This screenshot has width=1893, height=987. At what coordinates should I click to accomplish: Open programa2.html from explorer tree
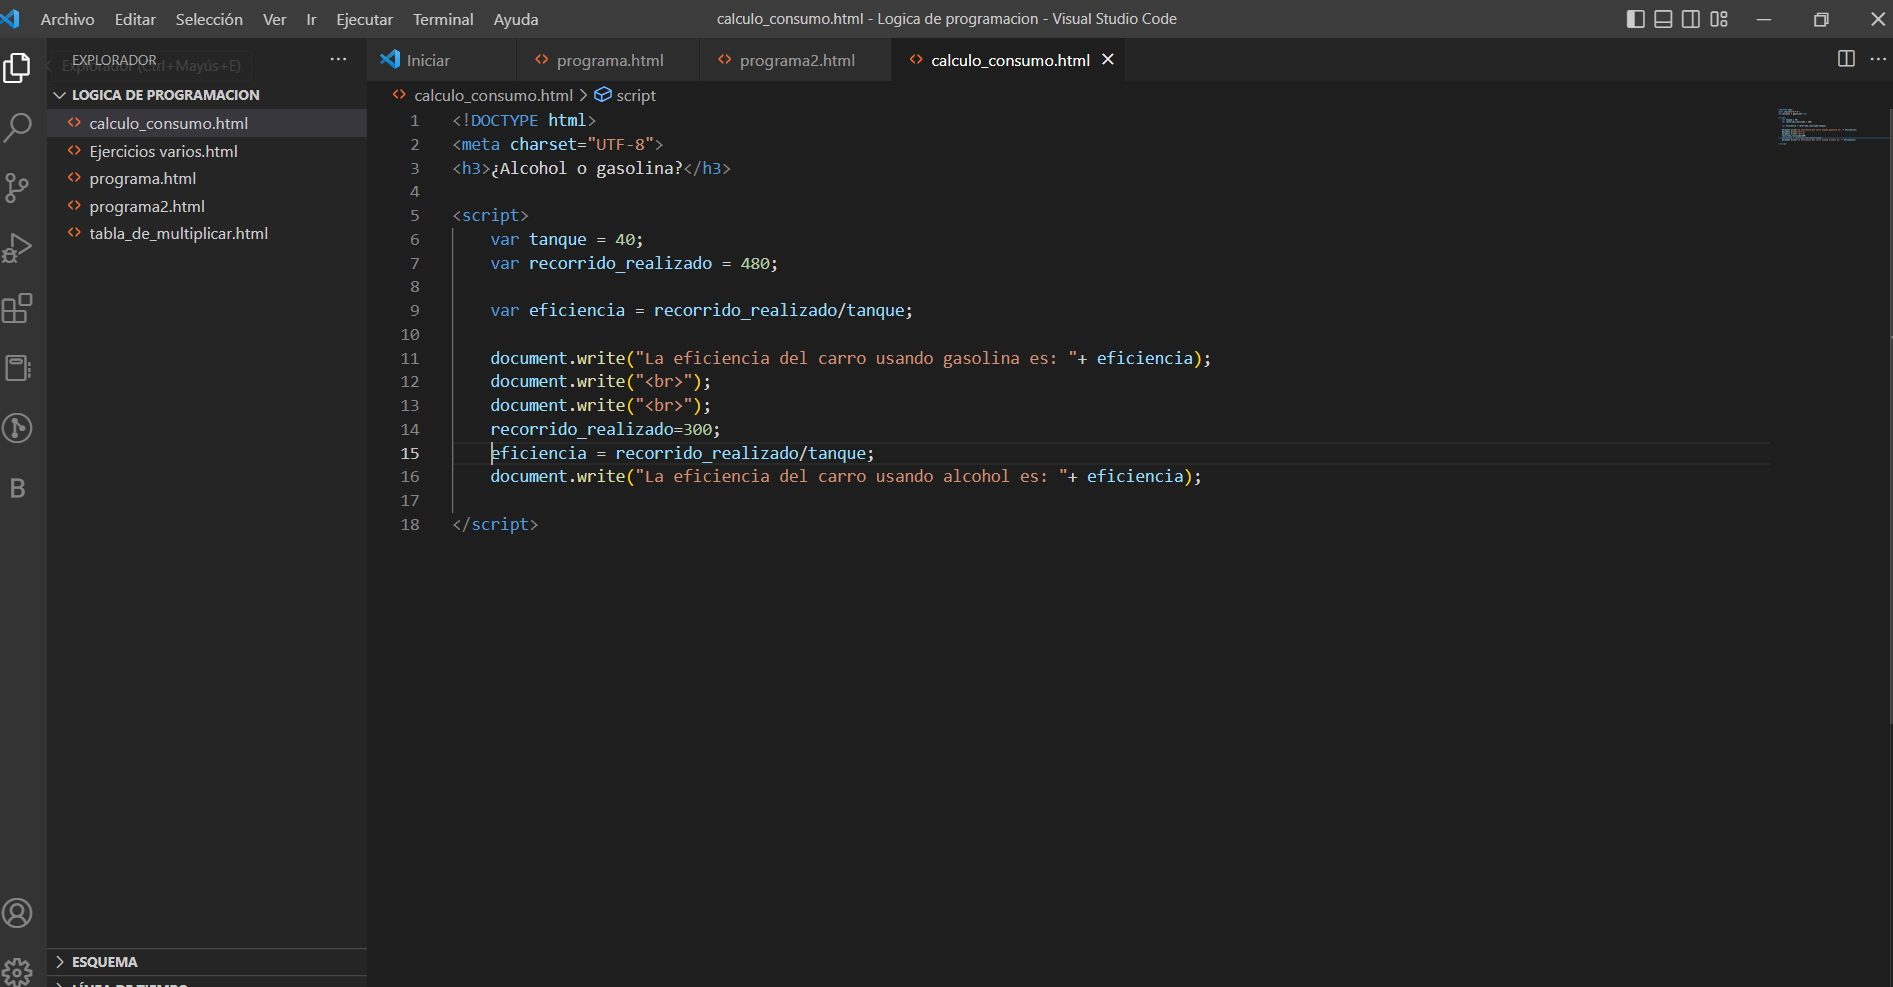click(x=206, y=206)
